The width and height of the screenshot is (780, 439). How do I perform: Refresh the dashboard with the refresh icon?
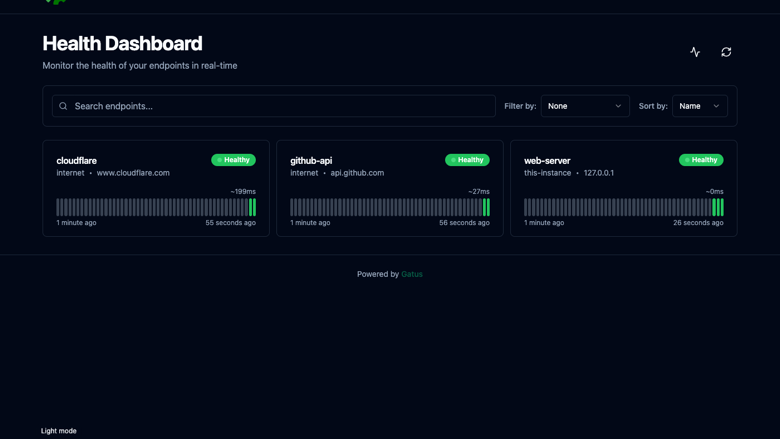pos(726,52)
